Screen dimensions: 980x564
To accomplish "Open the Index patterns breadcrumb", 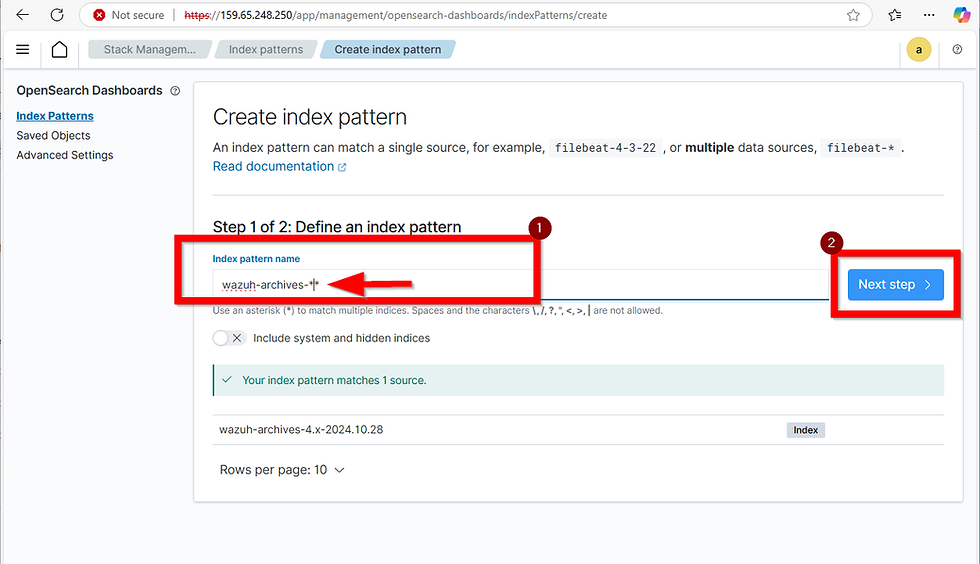I will point(266,49).
